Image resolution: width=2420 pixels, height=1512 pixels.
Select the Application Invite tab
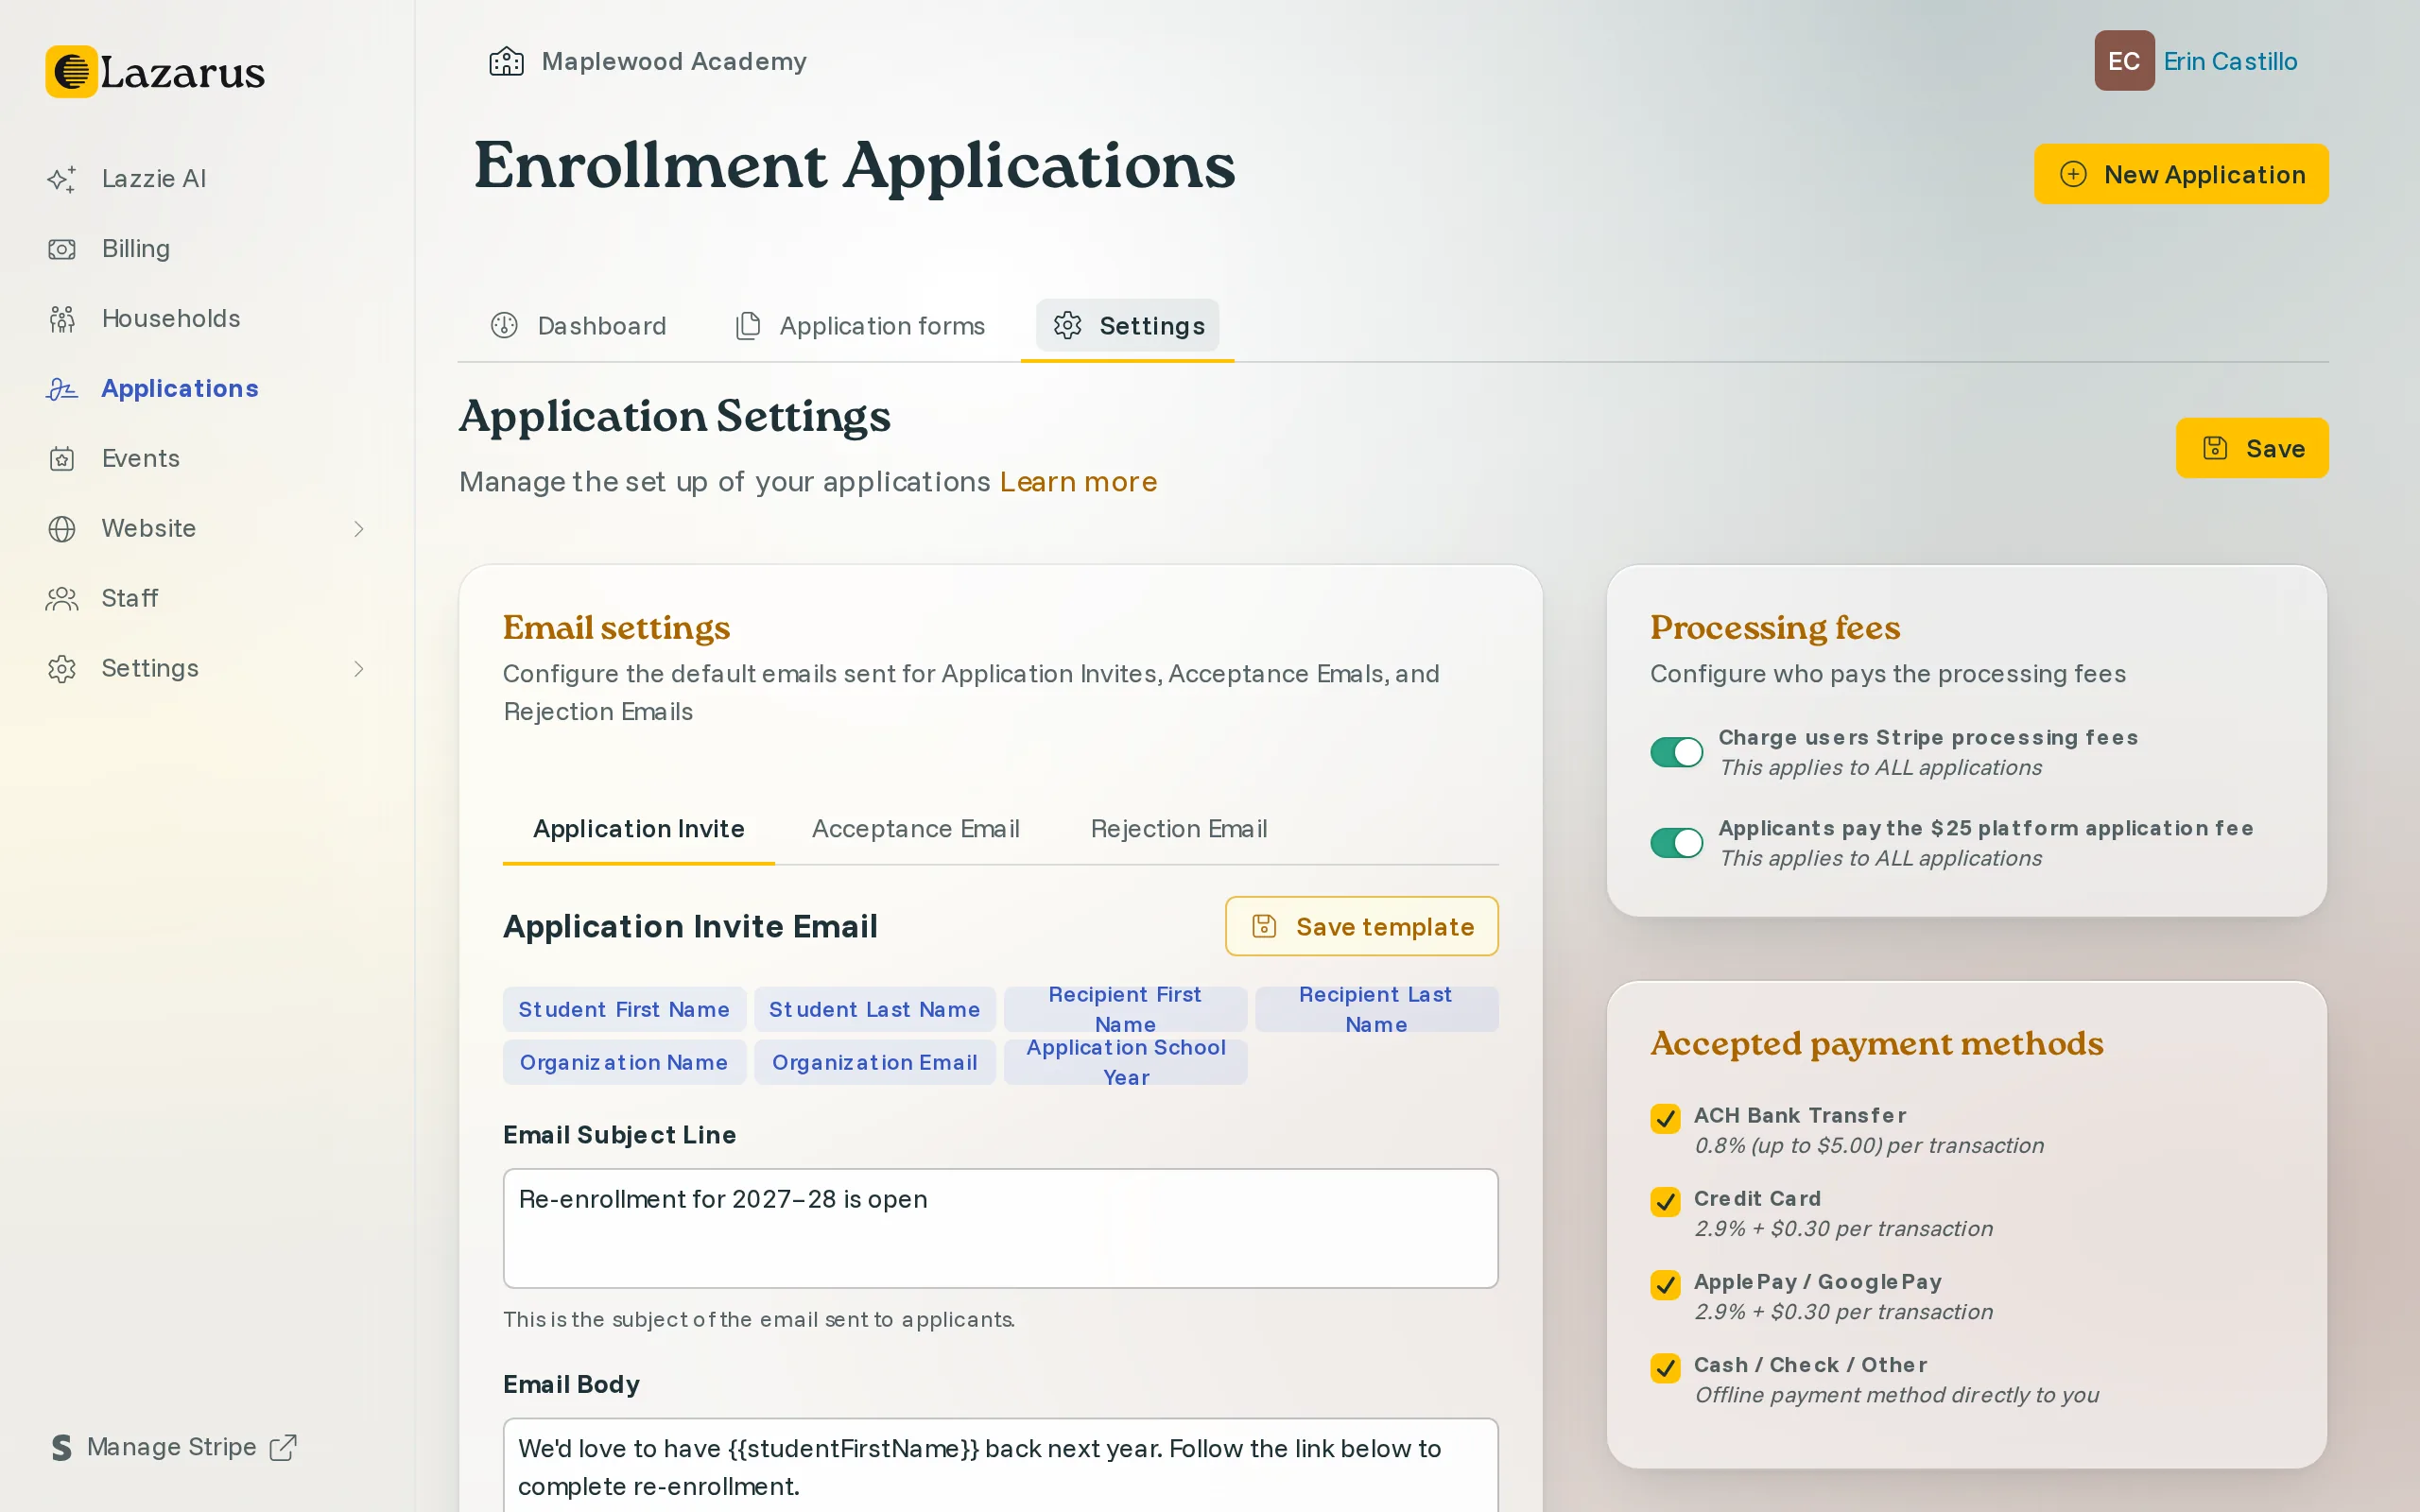click(x=639, y=829)
